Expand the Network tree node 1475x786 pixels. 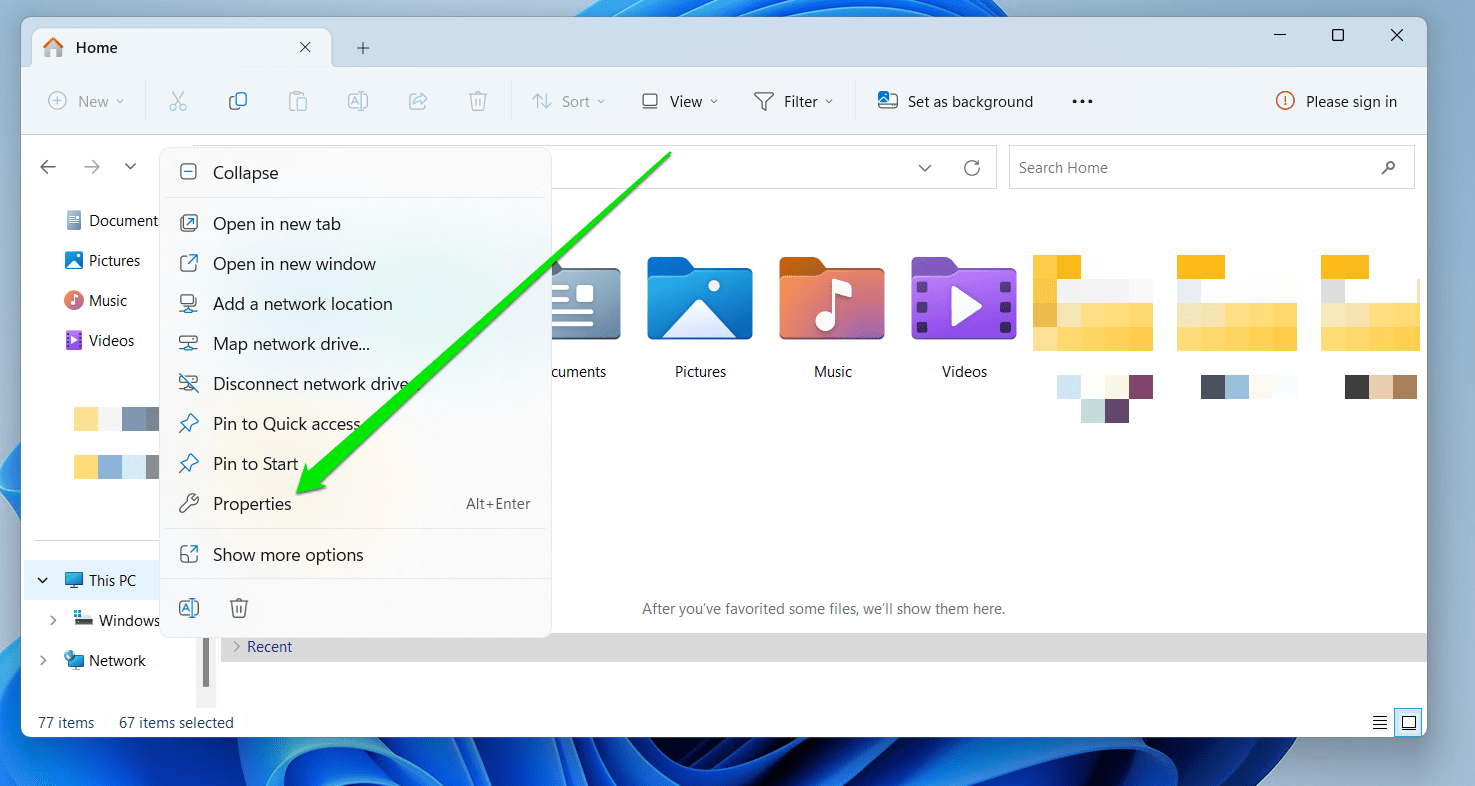(43, 660)
